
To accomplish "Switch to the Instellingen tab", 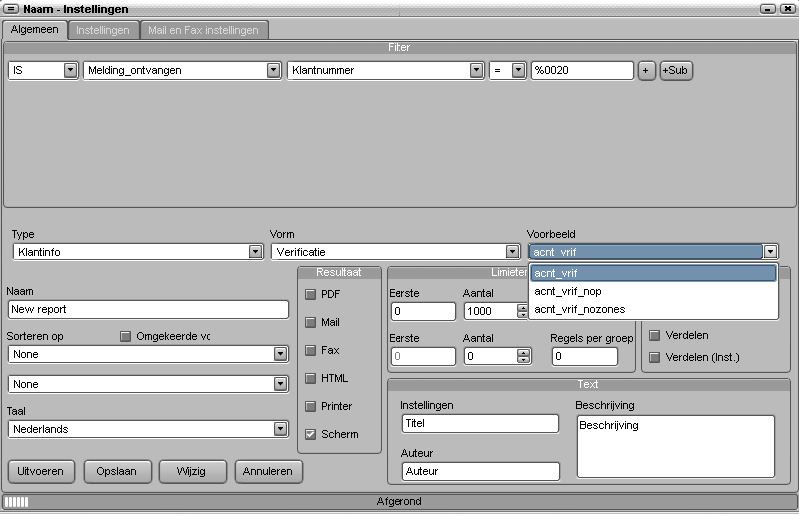I will click(x=103, y=30).
